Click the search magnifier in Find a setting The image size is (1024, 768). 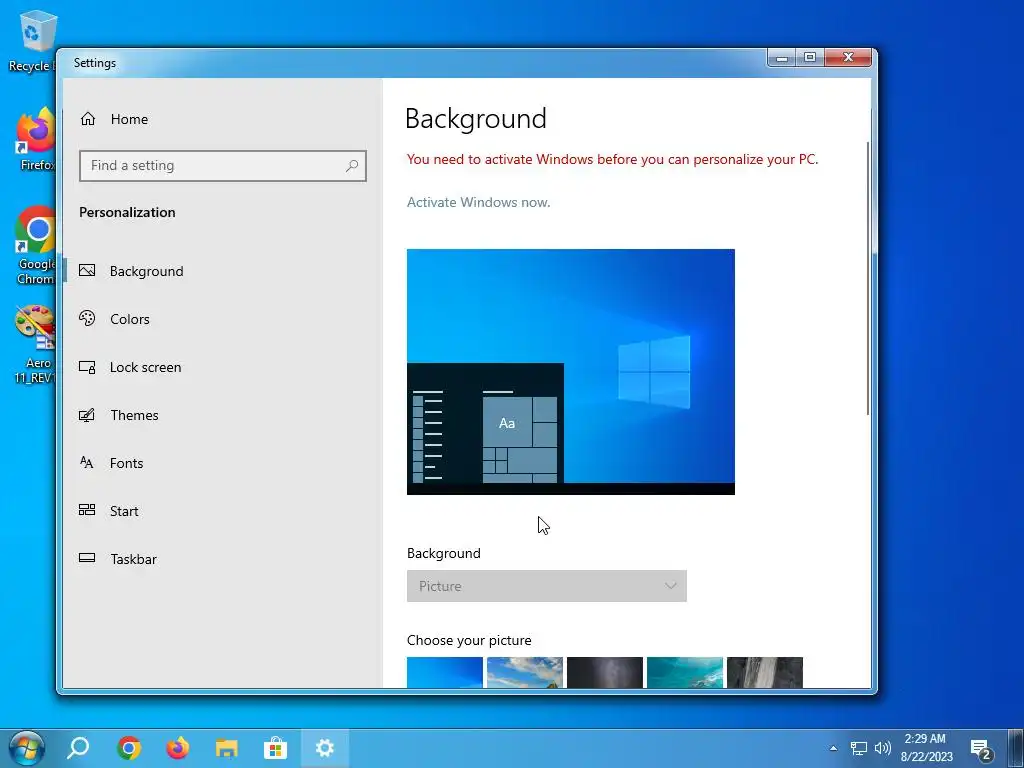(352, 166)
